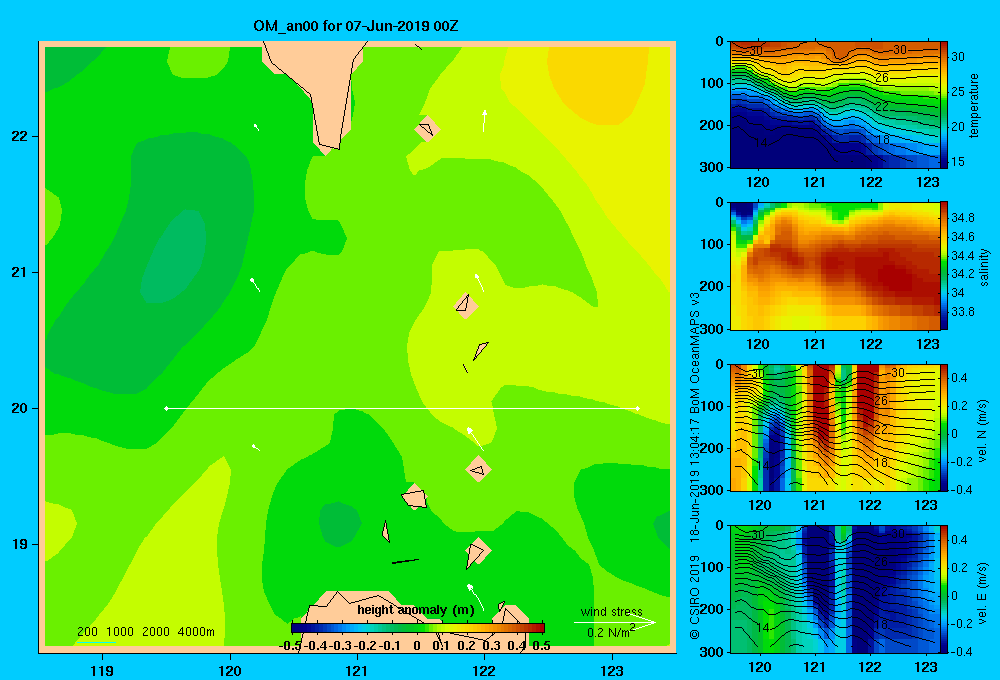Open the northward velocity section panel

pos(834,428)
